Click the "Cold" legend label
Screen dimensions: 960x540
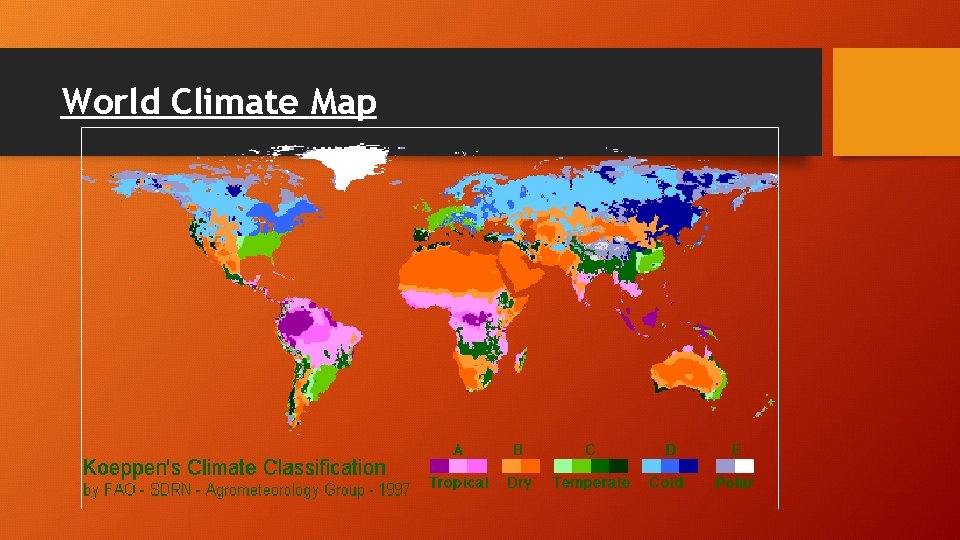667,482
